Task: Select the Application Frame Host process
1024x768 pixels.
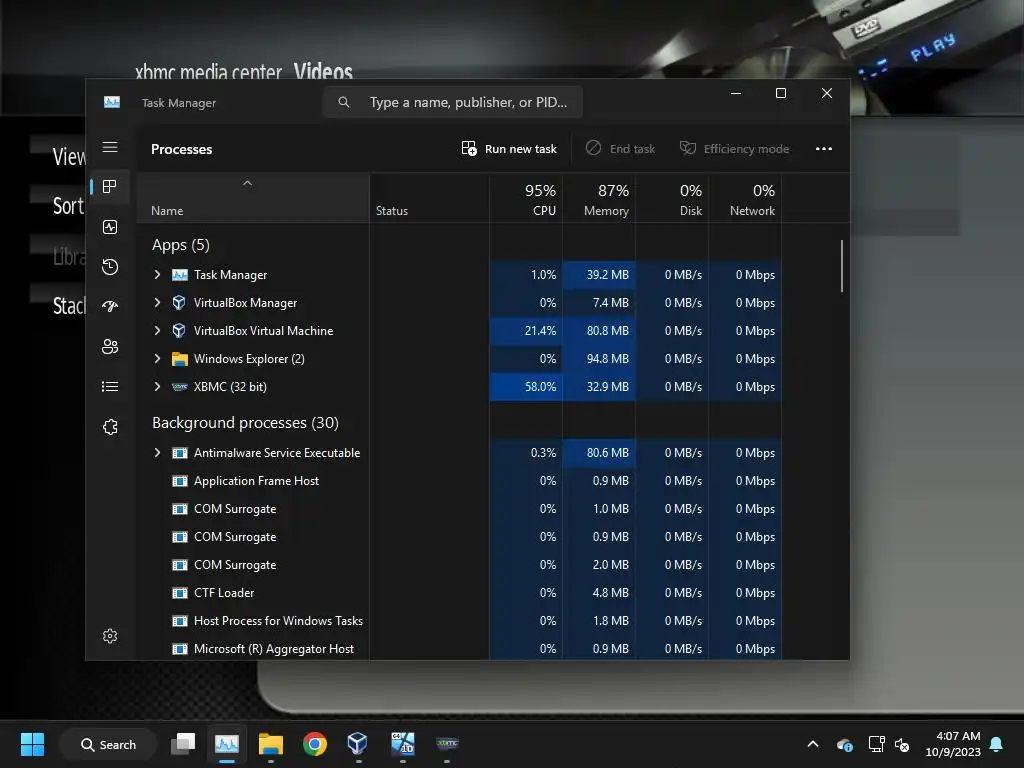Action: click(458, 481)
